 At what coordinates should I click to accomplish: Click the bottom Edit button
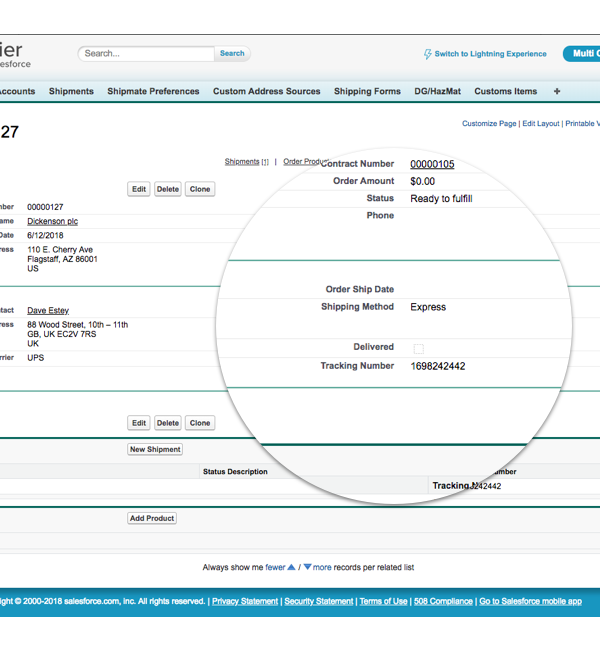pos(139,423)
